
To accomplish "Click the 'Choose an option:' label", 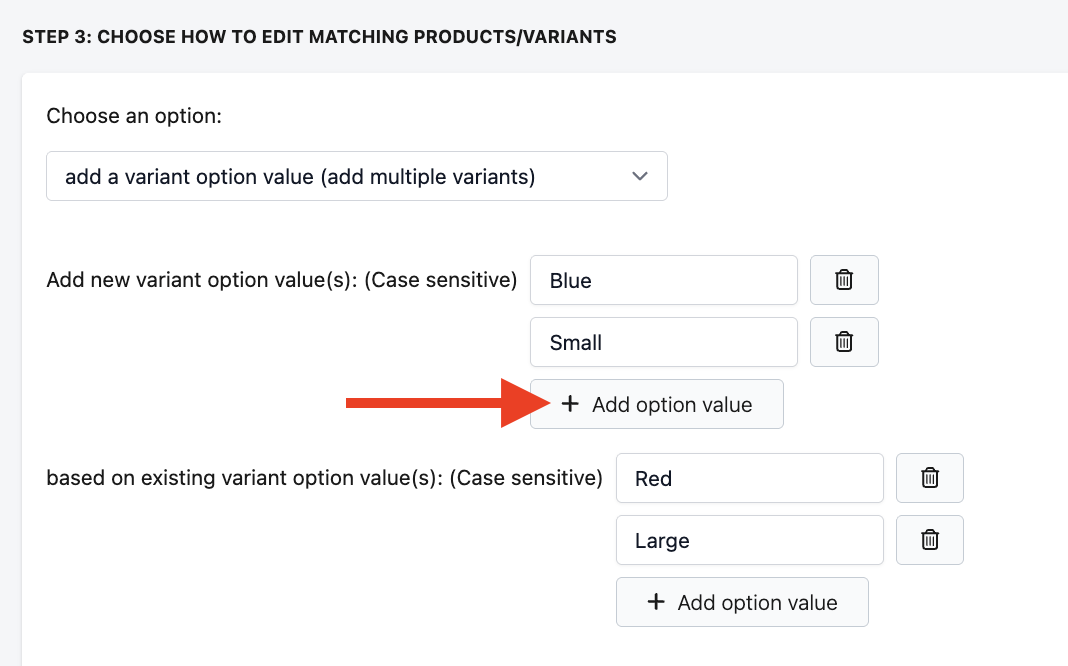I will [x=134, y=116].
